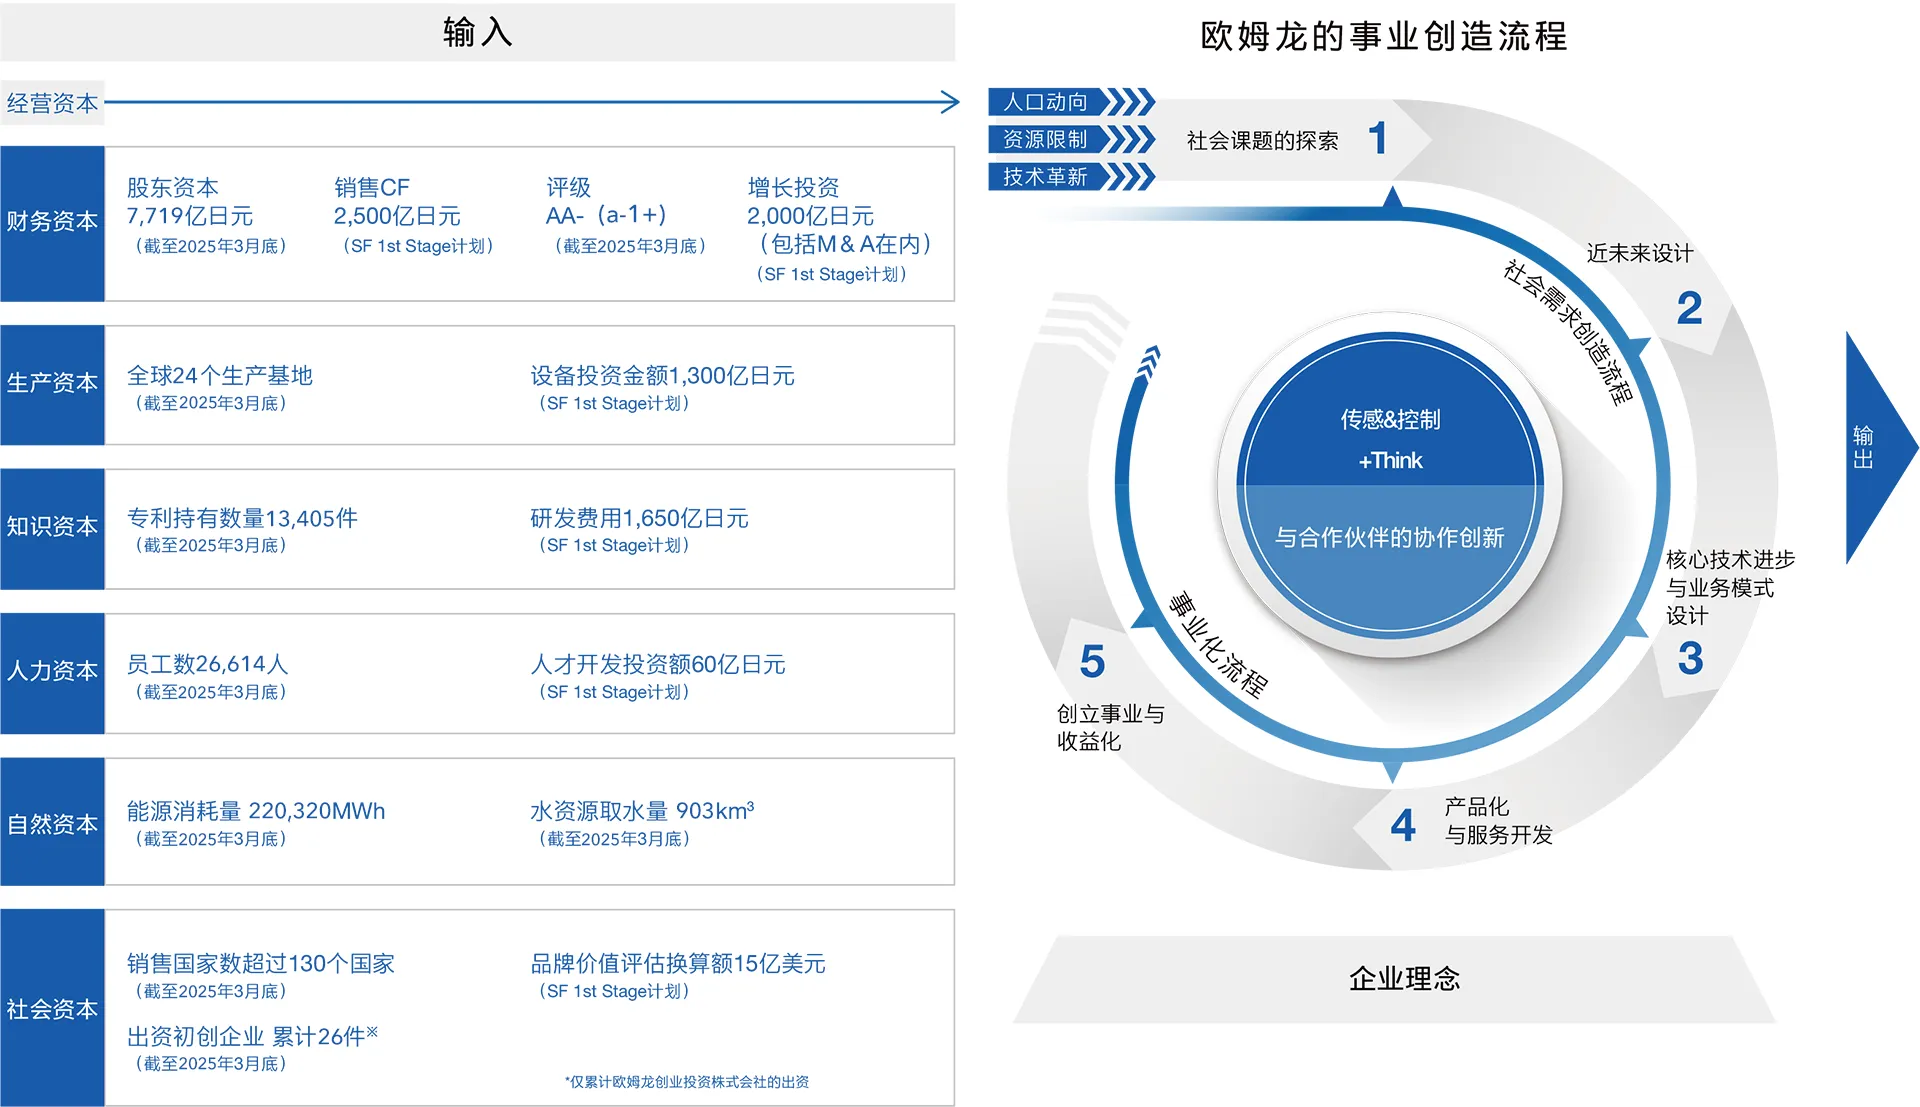Click the 经营资本 label
This screenshot has height=1107, width=1920.
[52, 103]
